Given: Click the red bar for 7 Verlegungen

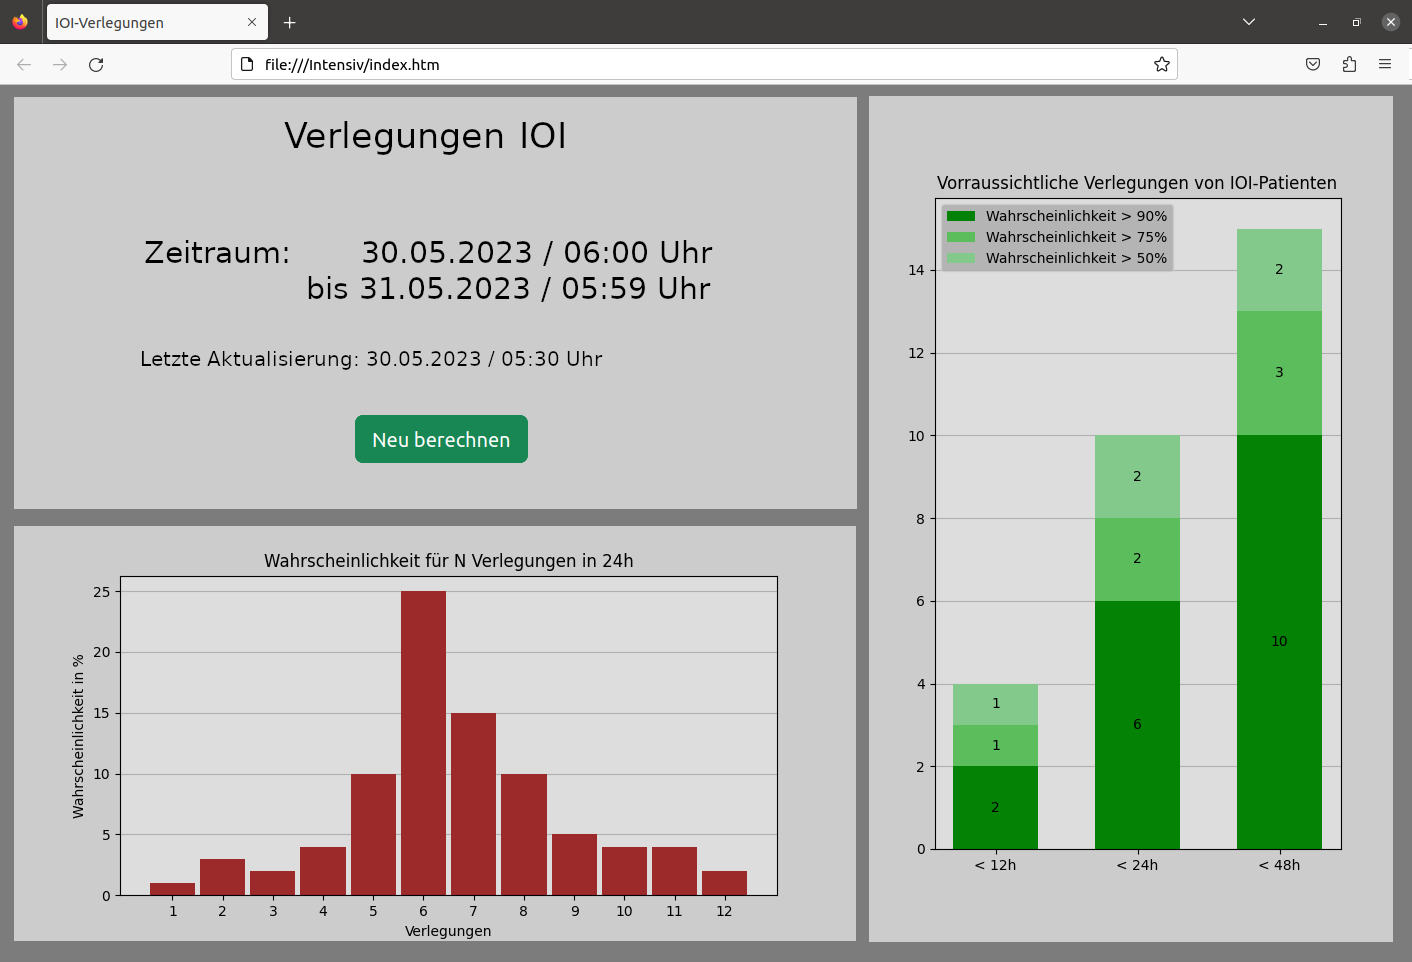Looking at the screenshot, I should (473, 804).
